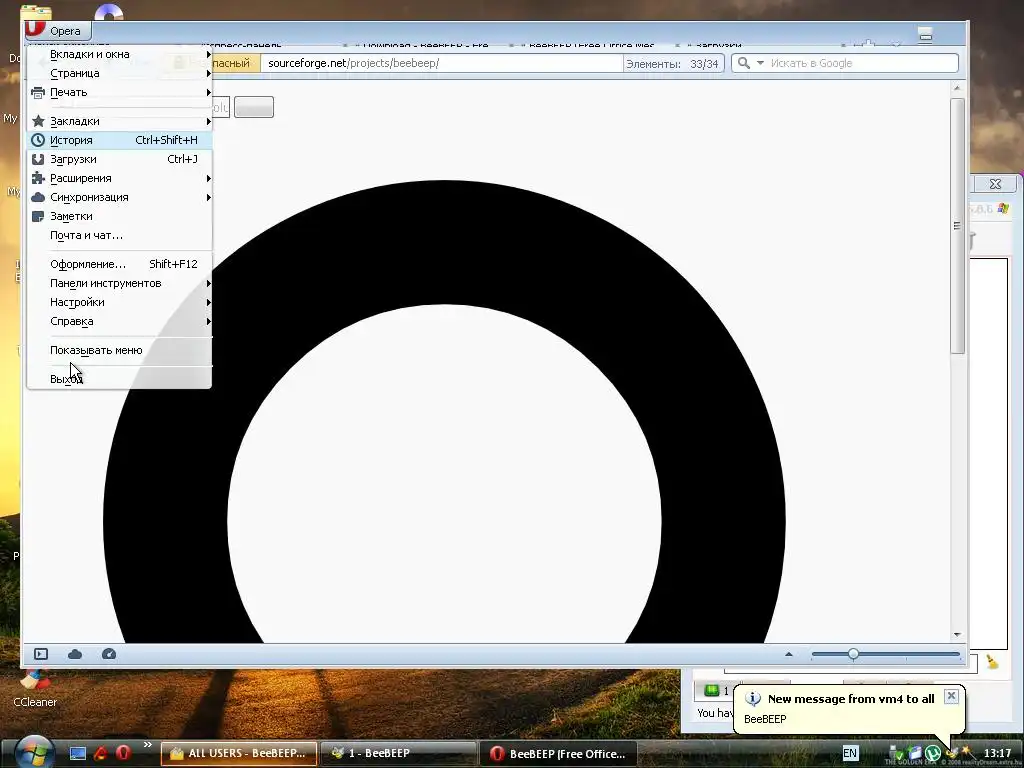Toggle Показывать меню option
The width and height of the screenshot is (1024, 768).
pos(120,350)
